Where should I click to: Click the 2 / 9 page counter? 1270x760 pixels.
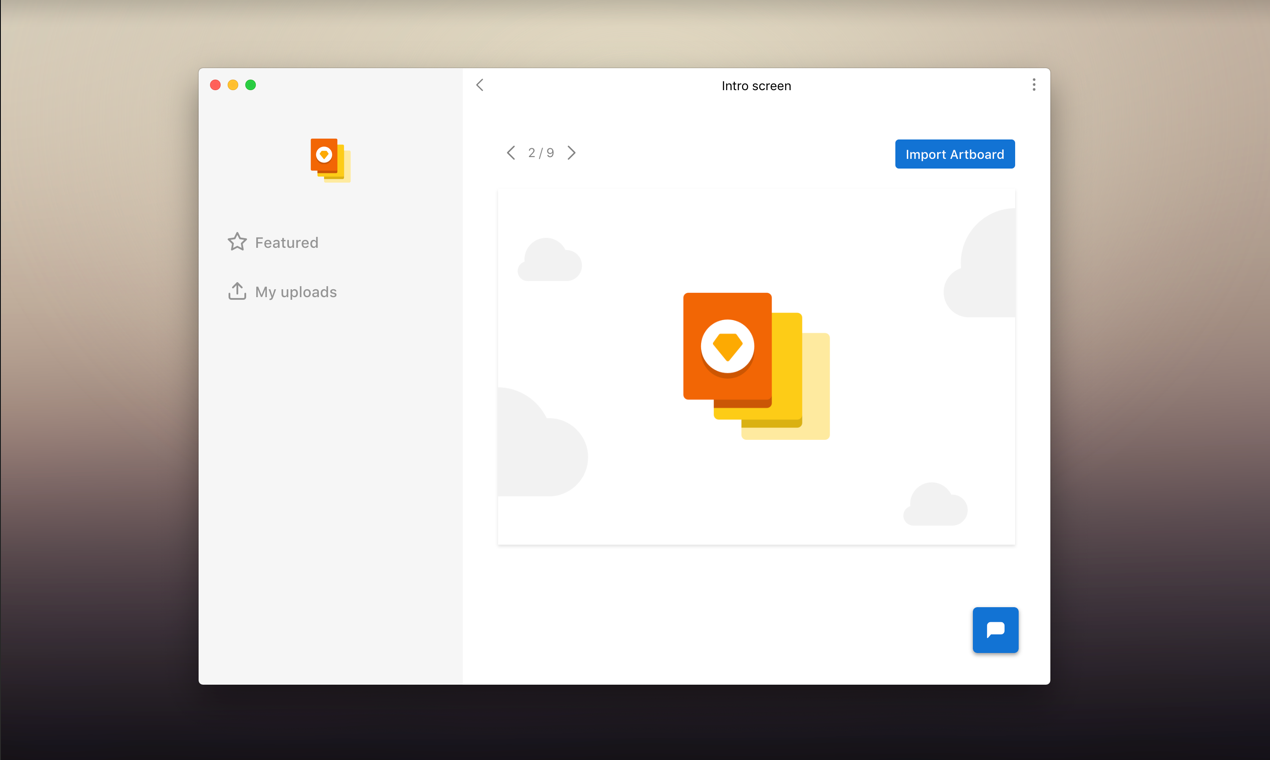tap(541, 153)
